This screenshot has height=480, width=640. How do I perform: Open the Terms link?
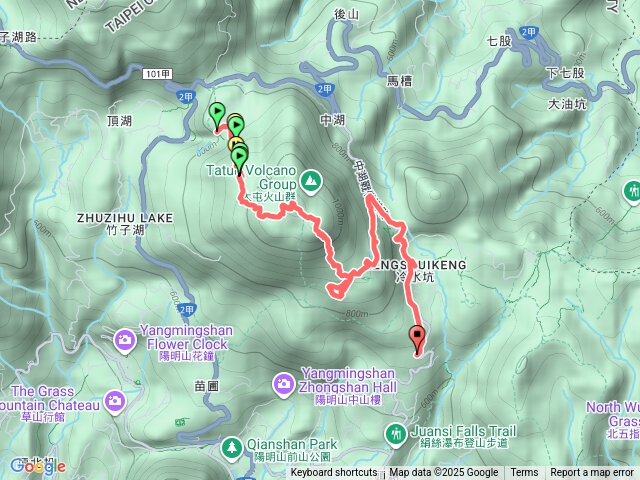point(524,472)
